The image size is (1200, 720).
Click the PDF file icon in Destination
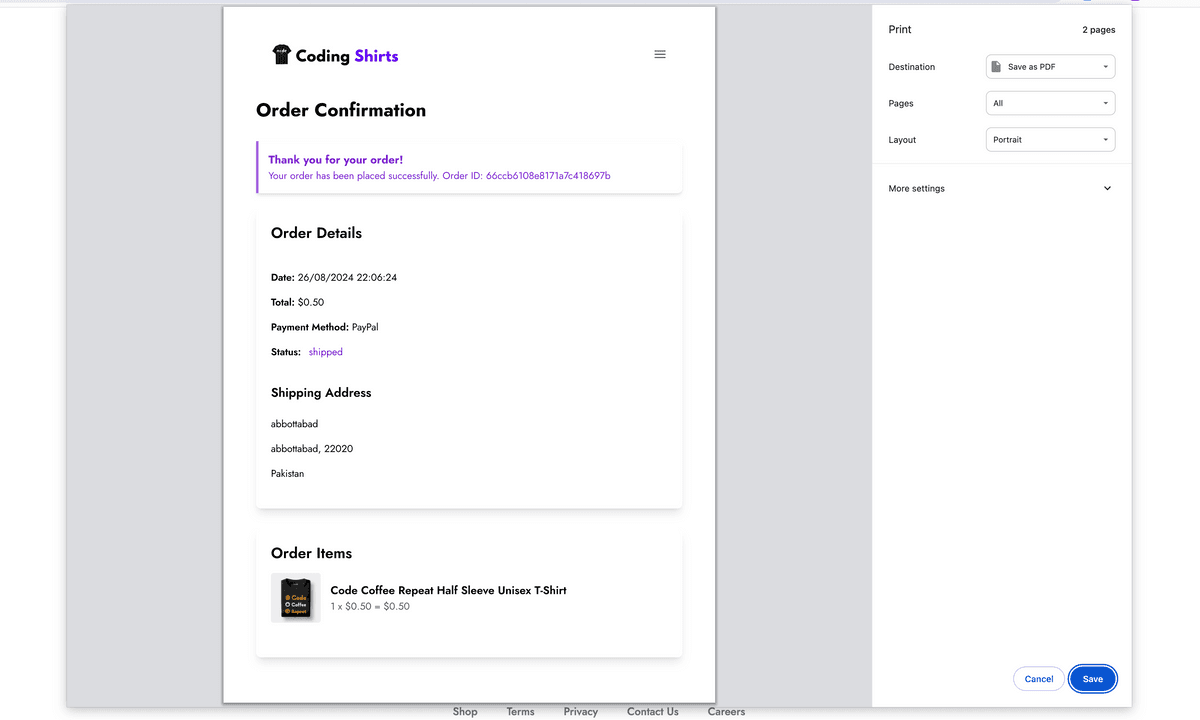[996, 67]
